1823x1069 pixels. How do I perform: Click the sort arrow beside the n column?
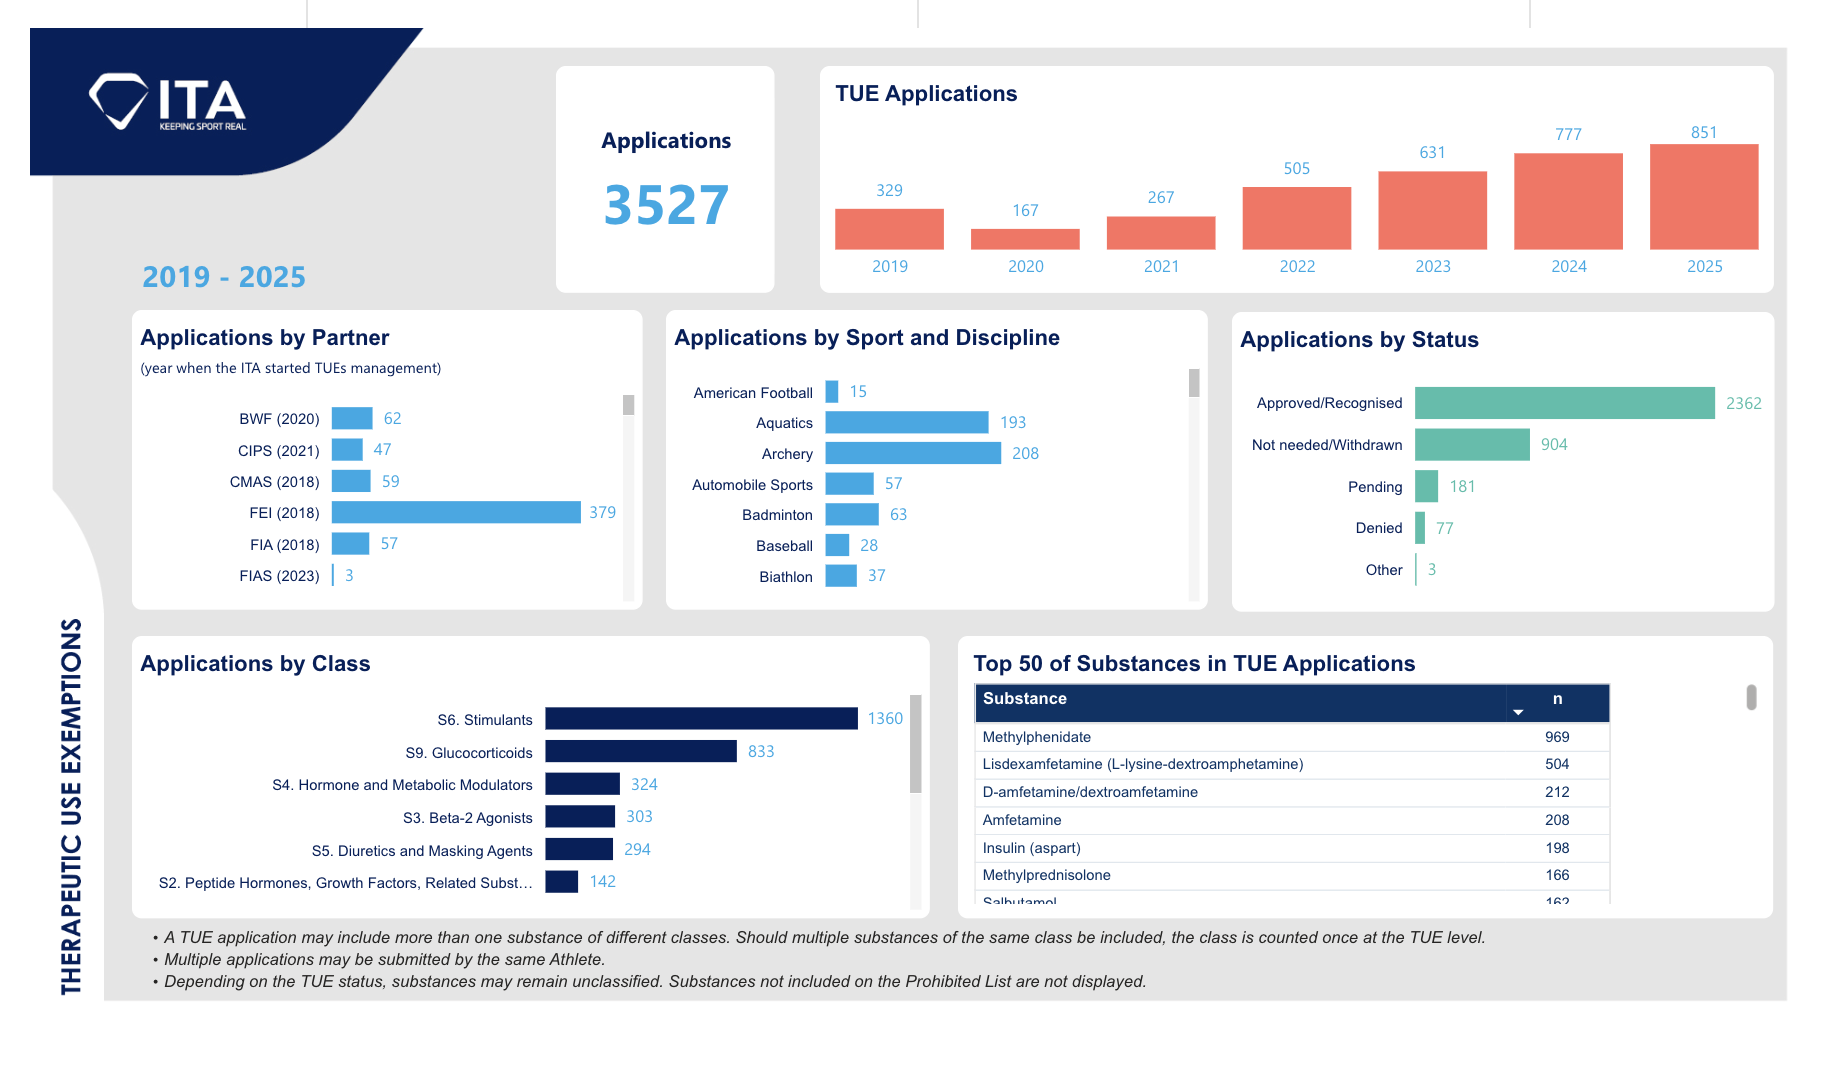point(1518,712)
